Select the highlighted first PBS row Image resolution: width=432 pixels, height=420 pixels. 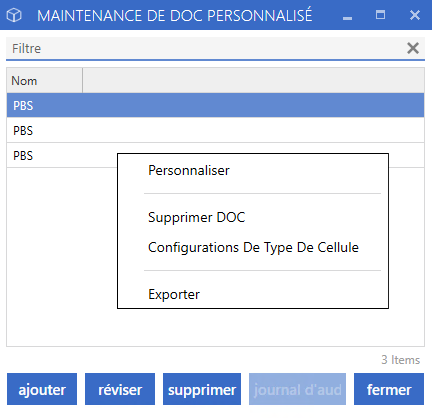[215, 105]
